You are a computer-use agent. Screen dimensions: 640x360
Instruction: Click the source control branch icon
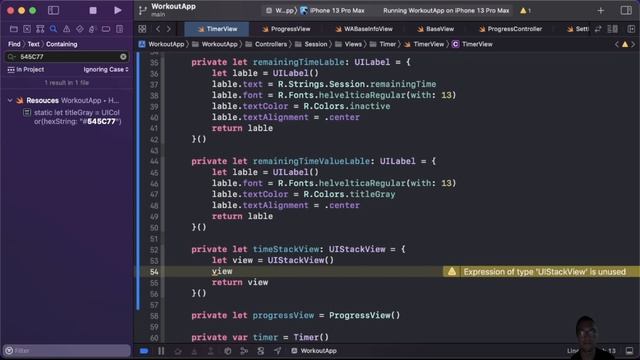point(142,11)
